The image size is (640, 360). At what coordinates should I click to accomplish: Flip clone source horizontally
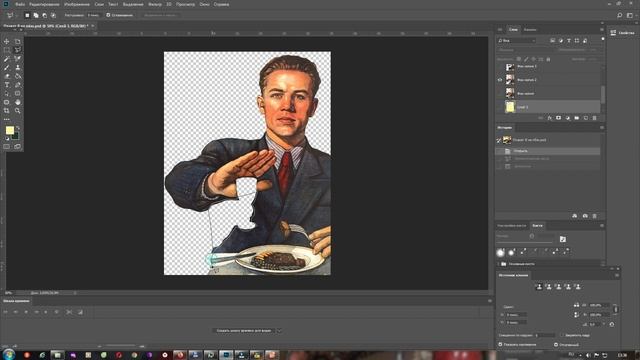click(x=576, y=305)
